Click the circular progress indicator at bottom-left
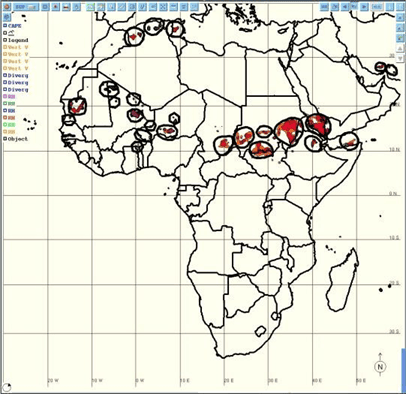The image size is (406, 394). [x=7, y=387]
